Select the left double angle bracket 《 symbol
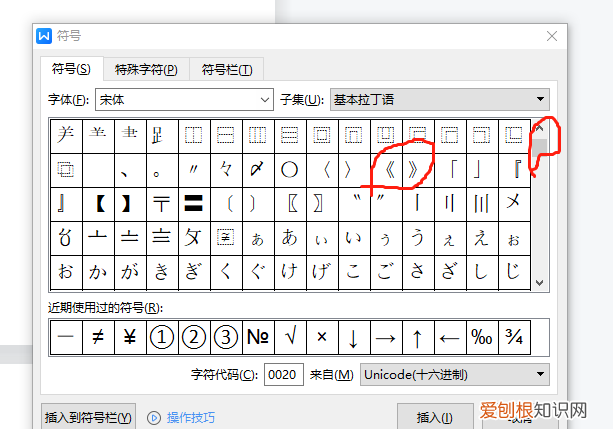The image size is (613, 429). coord(387,170)
